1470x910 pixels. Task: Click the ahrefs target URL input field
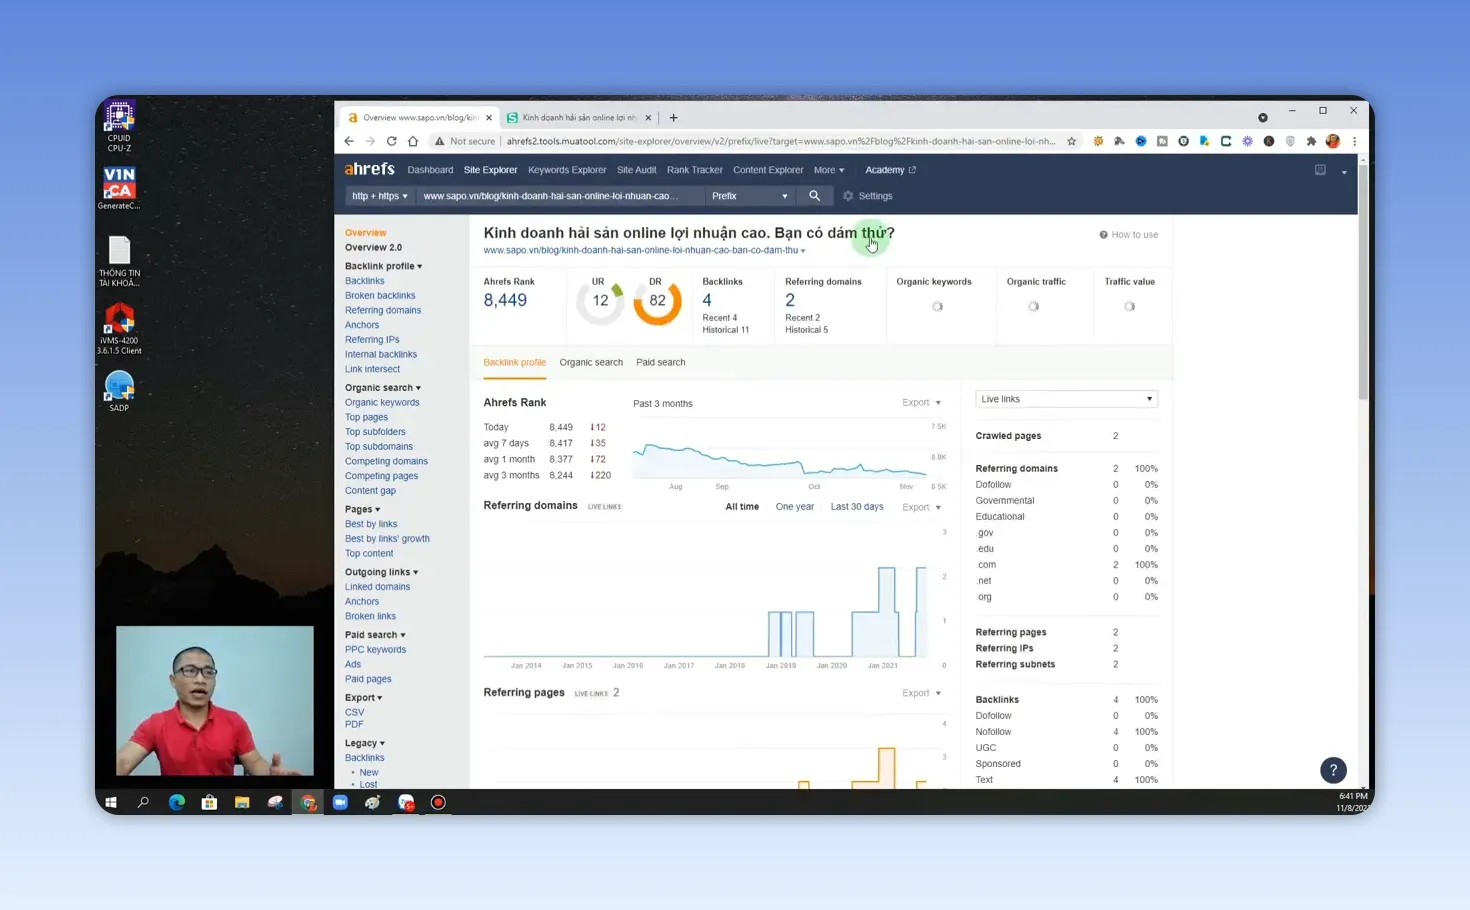click(560, 196)
